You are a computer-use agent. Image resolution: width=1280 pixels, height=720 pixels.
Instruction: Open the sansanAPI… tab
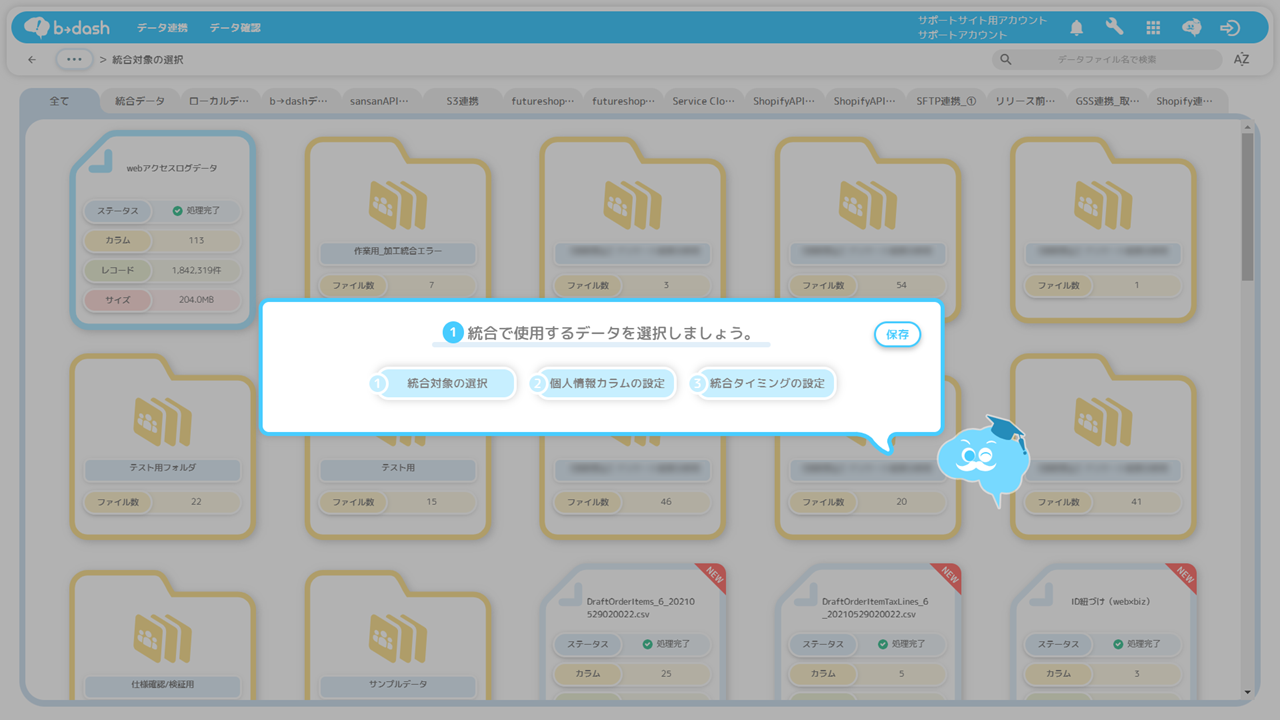click(x=379, y=101)
